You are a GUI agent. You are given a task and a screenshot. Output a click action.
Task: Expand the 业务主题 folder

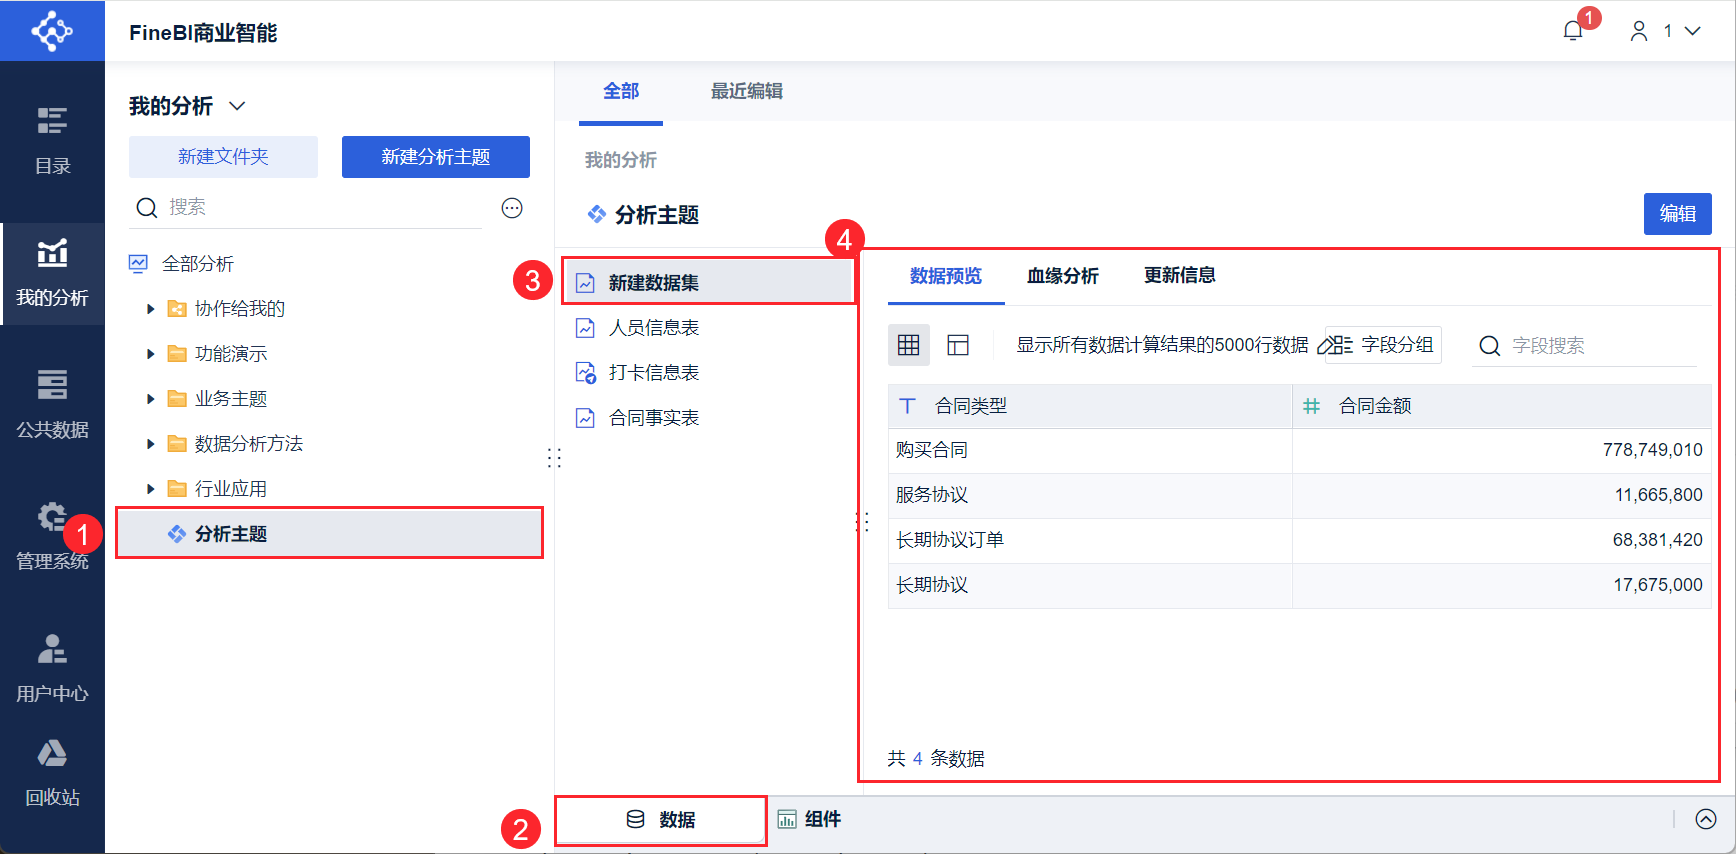click(x=151, y=399)
